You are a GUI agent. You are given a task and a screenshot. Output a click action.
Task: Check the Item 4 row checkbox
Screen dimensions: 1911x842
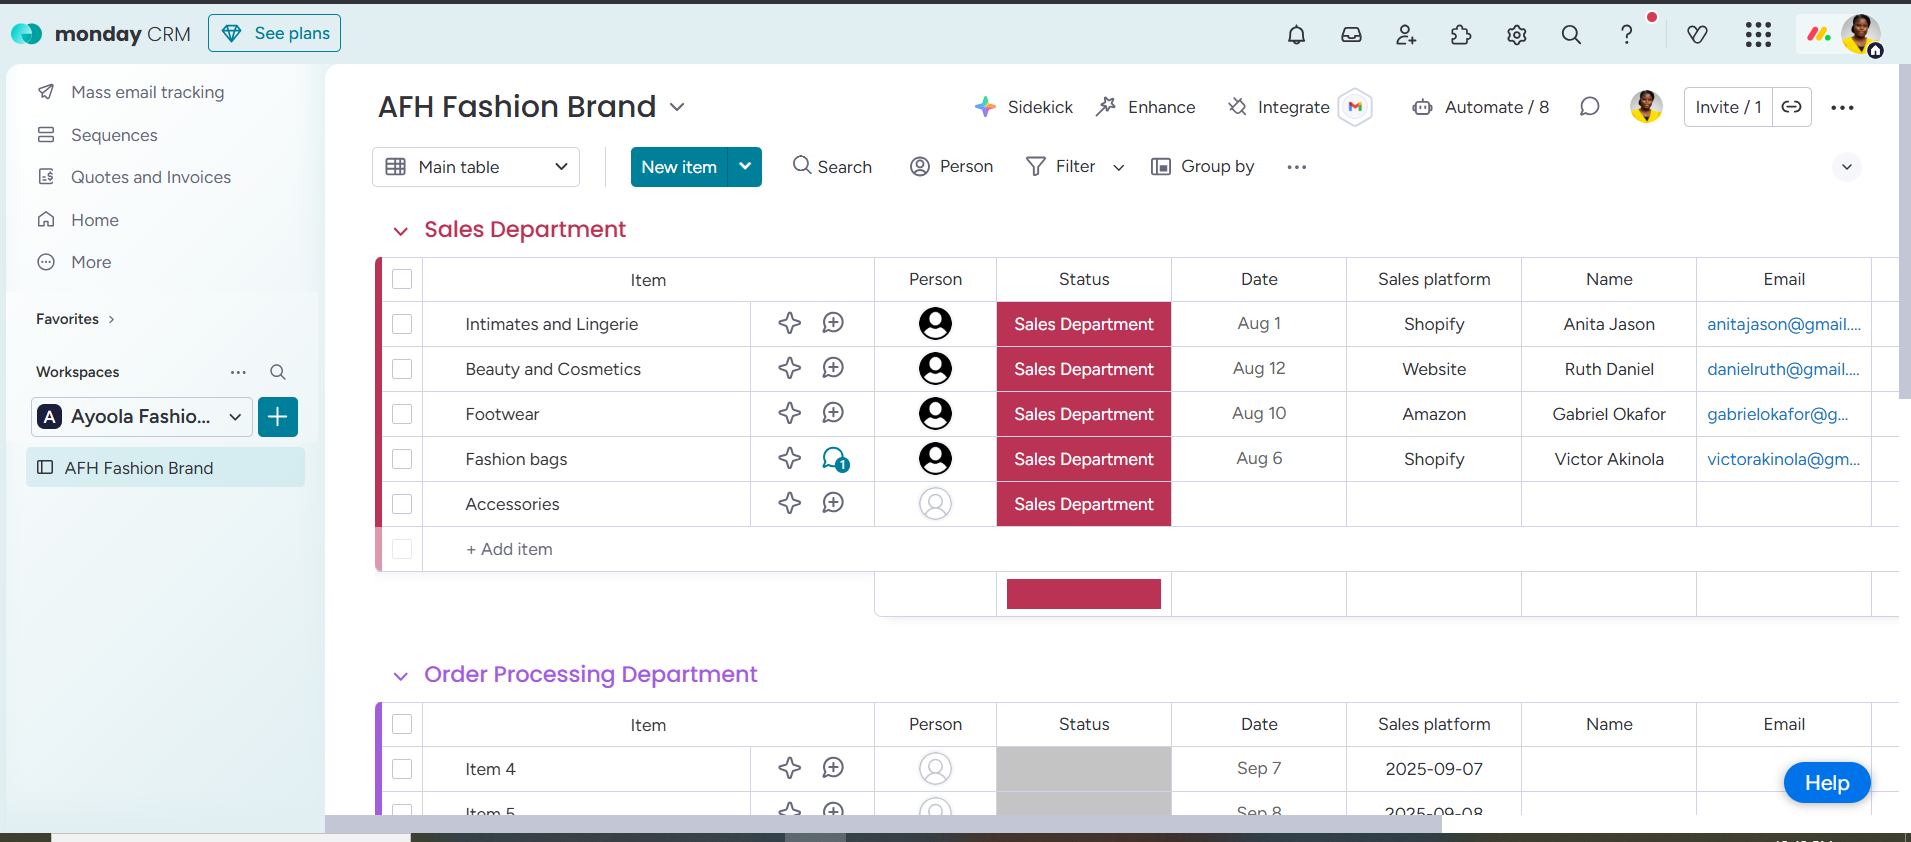tap(402, 769)
